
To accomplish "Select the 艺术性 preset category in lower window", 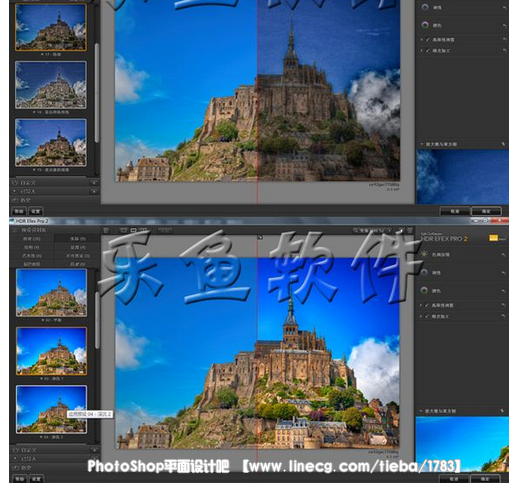I will point(32,255).
